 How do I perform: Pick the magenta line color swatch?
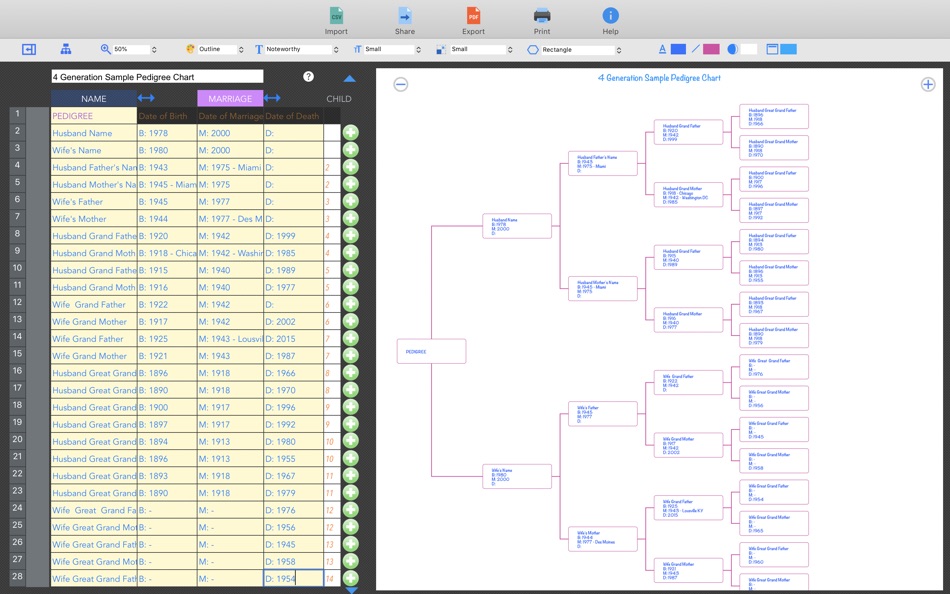pyautogui.click(x=711, y=49)
